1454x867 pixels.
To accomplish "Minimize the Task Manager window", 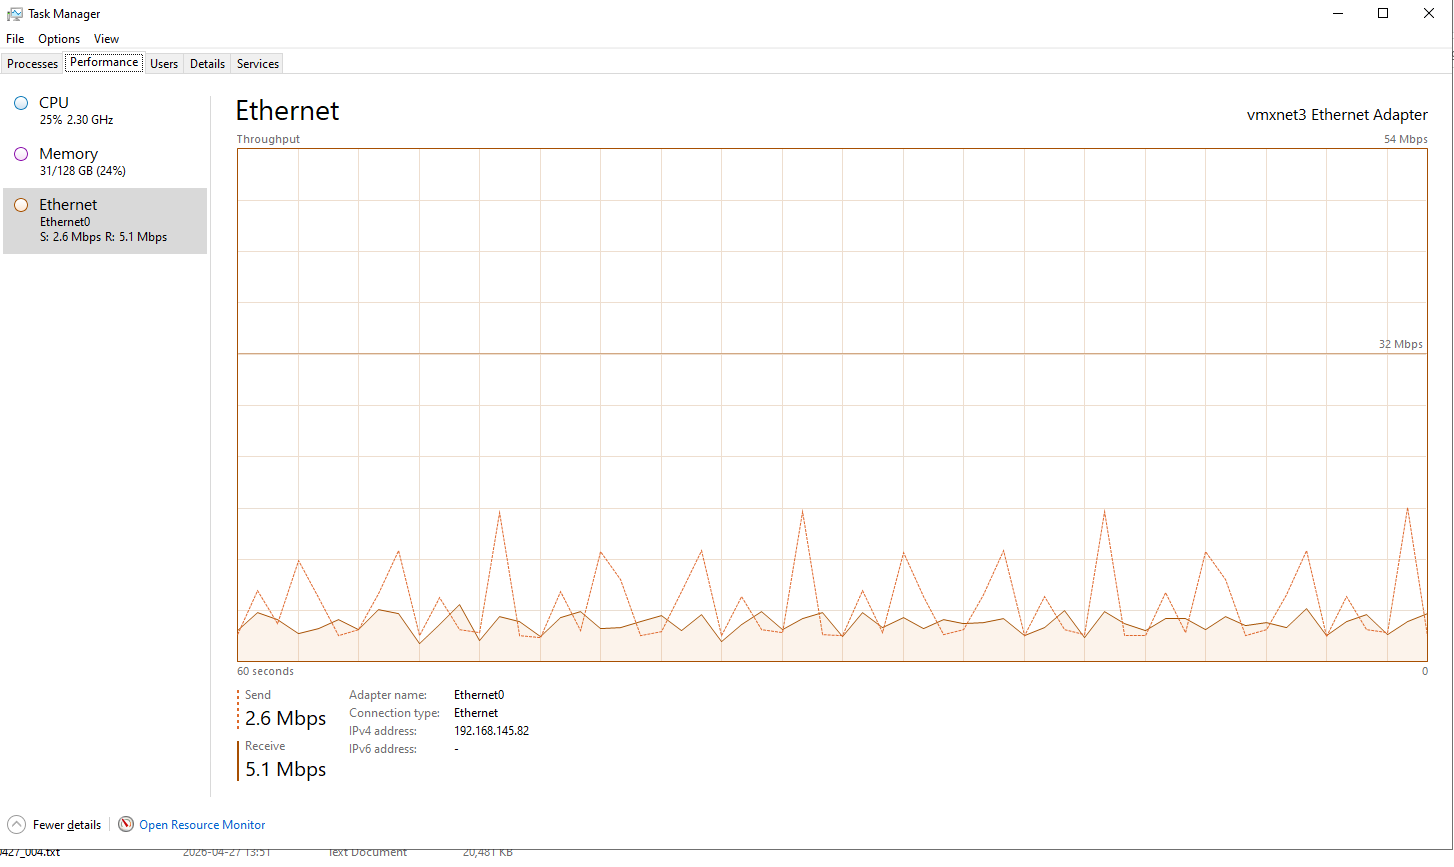I will click(1338, 14).
